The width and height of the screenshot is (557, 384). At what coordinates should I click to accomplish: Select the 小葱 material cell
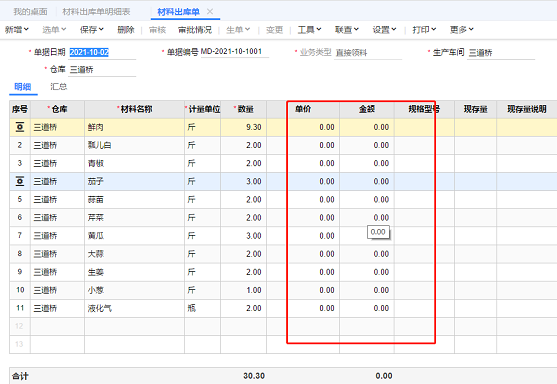tap(135, 290)
